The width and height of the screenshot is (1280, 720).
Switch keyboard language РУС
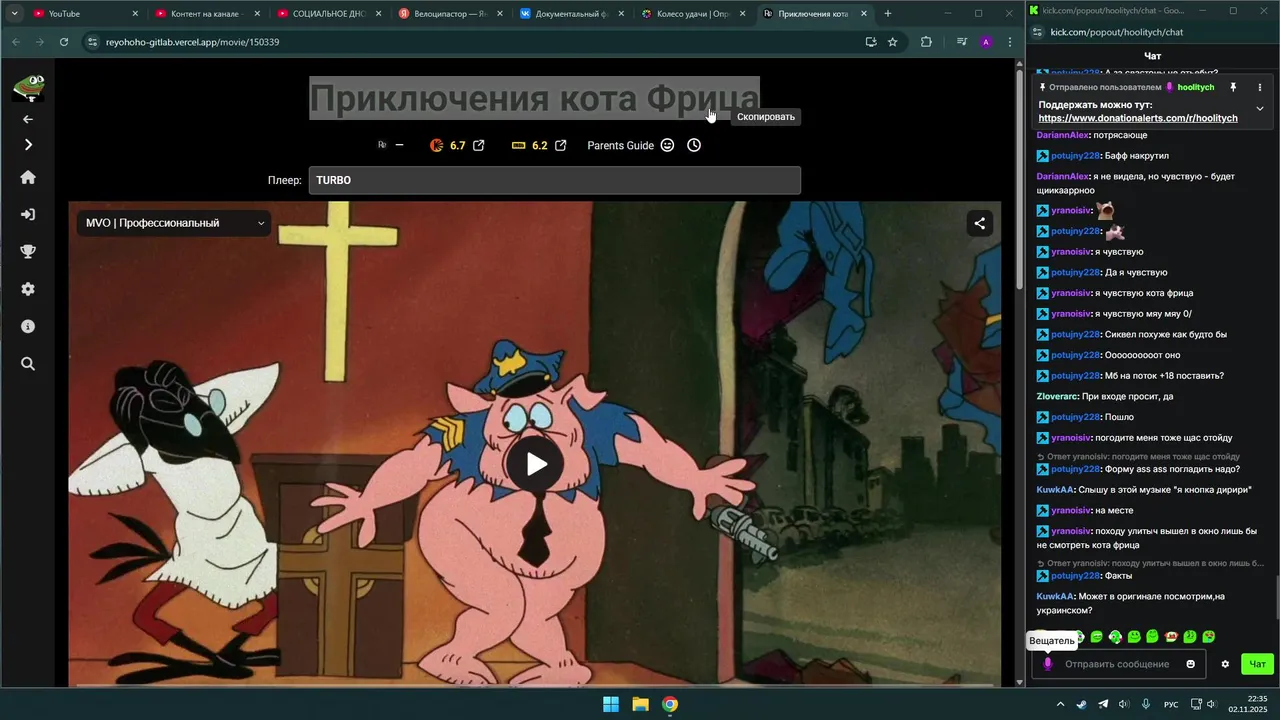pos(1171,704)
